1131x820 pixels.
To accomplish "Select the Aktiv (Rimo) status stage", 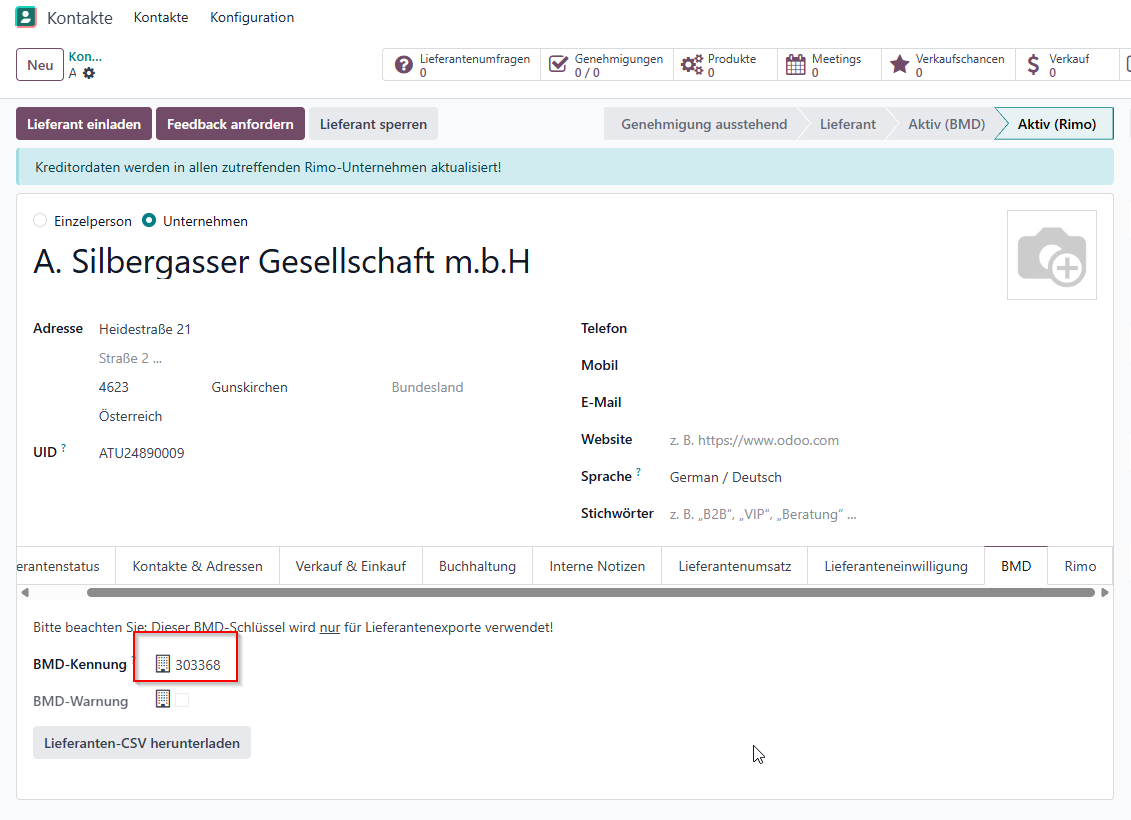I will click(1057, 124).
